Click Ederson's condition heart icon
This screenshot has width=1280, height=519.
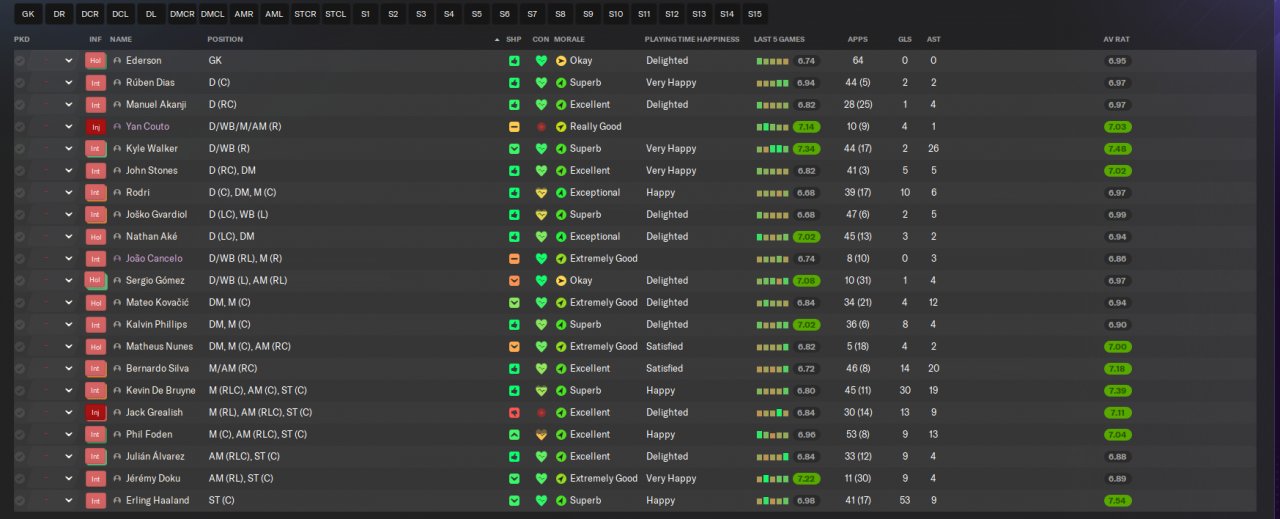click(541, 61)
